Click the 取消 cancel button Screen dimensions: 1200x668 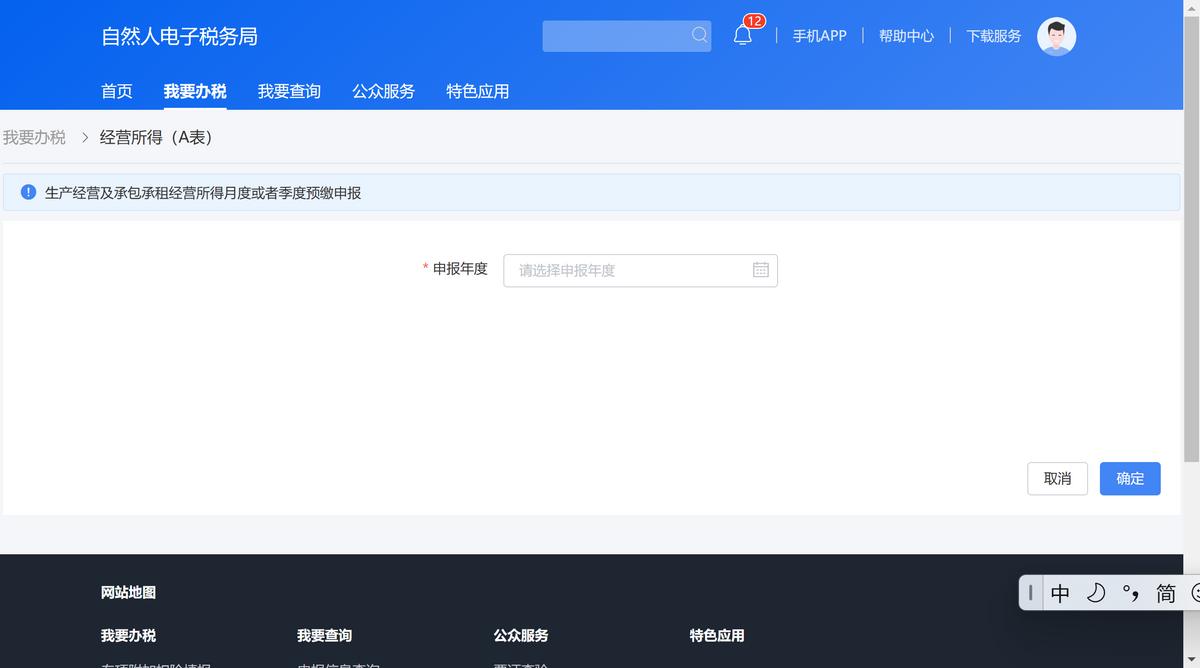(x=1057, y=479)
